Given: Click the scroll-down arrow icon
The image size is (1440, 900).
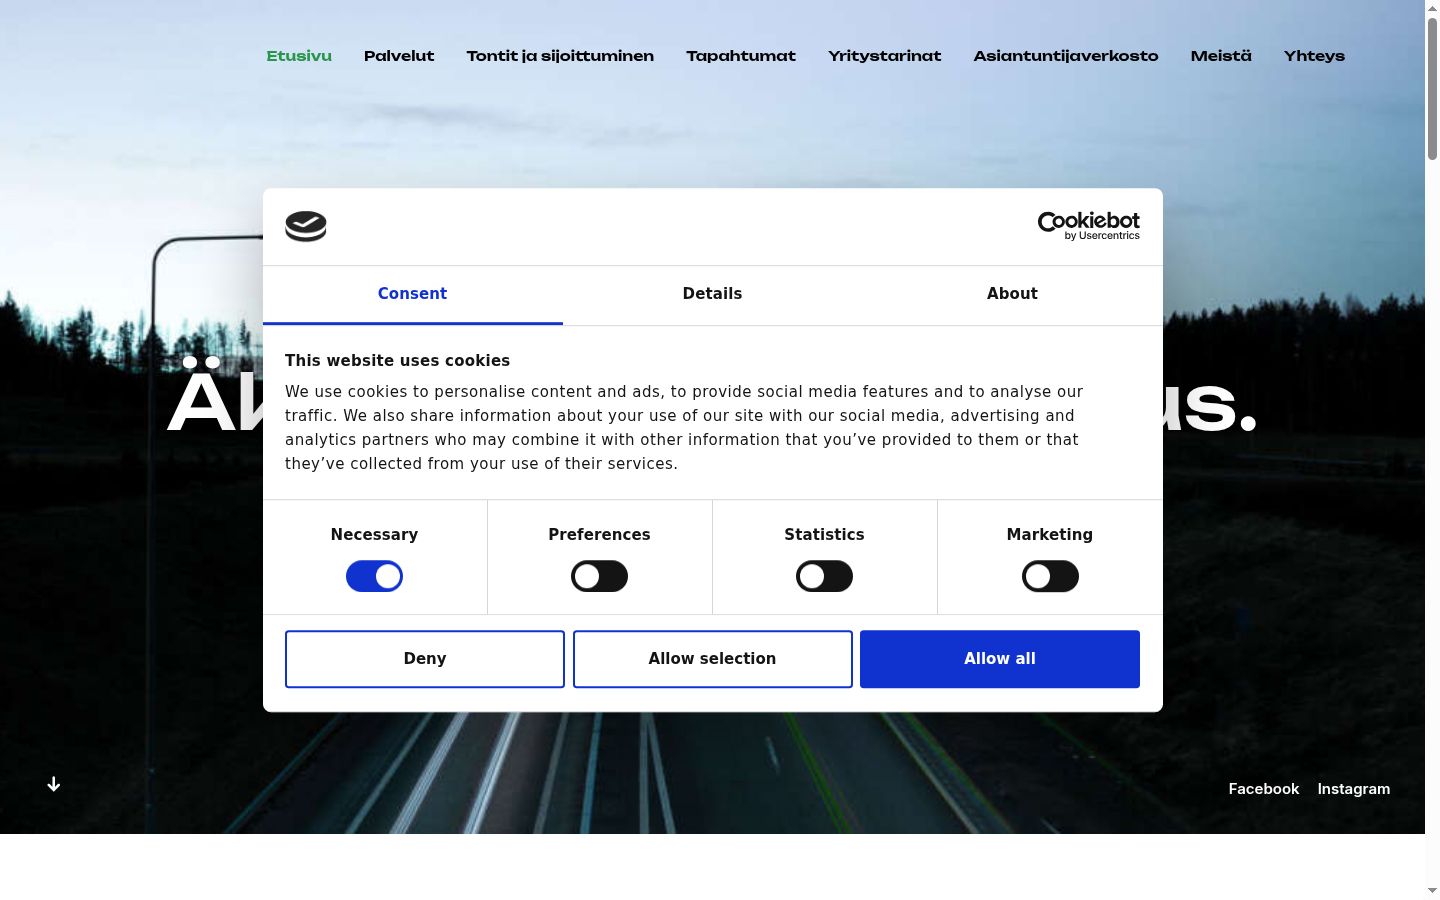Looking at the screenshot, I should pos(54,784).
